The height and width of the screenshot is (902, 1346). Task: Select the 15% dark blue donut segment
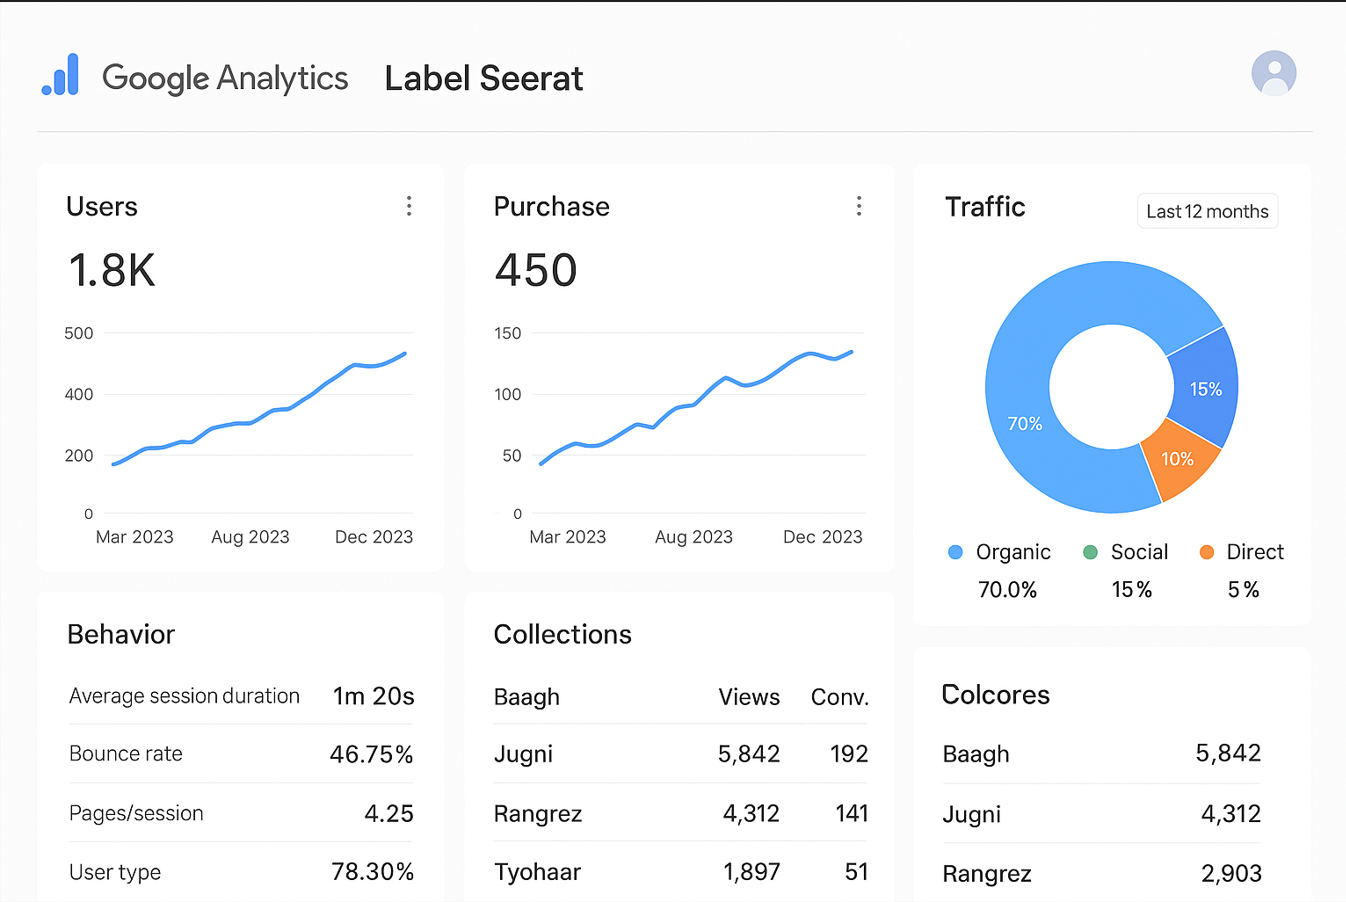pos(1207,389)
